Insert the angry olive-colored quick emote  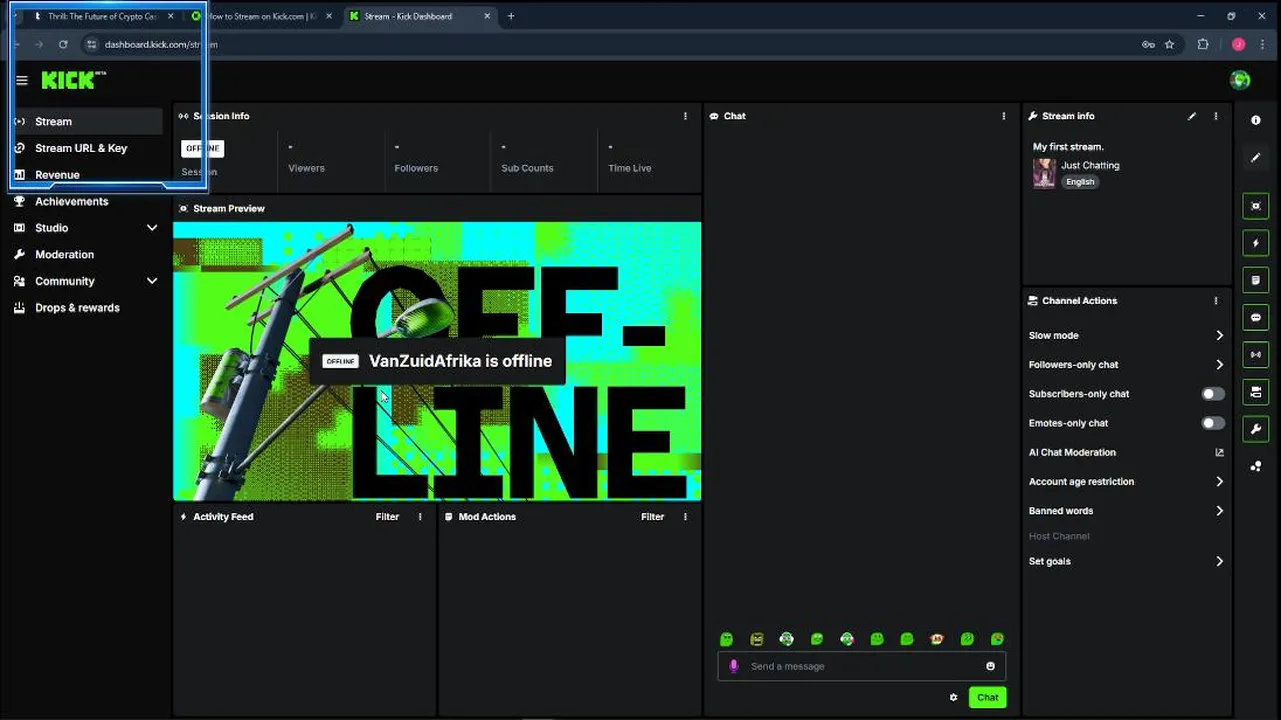[x=757, y=639]
